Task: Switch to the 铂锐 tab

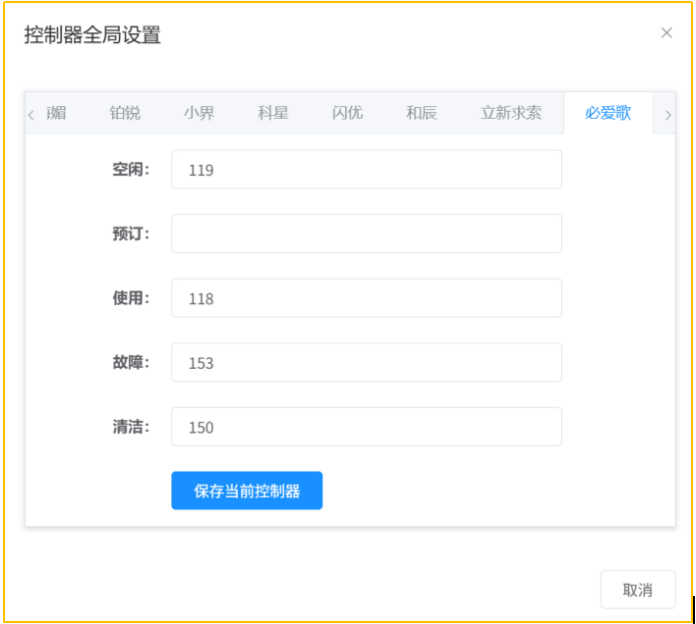Action: click(x=125, y=113)
